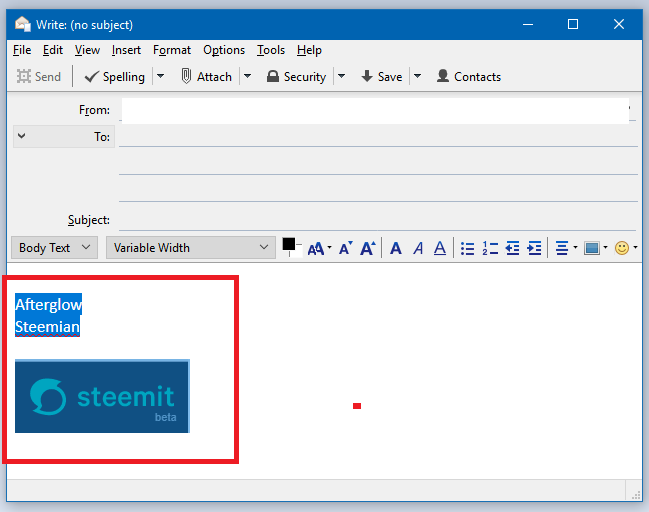Screen dimensions: 649x512
Task: Click the Send button
Action: click(x=39, y=77)
